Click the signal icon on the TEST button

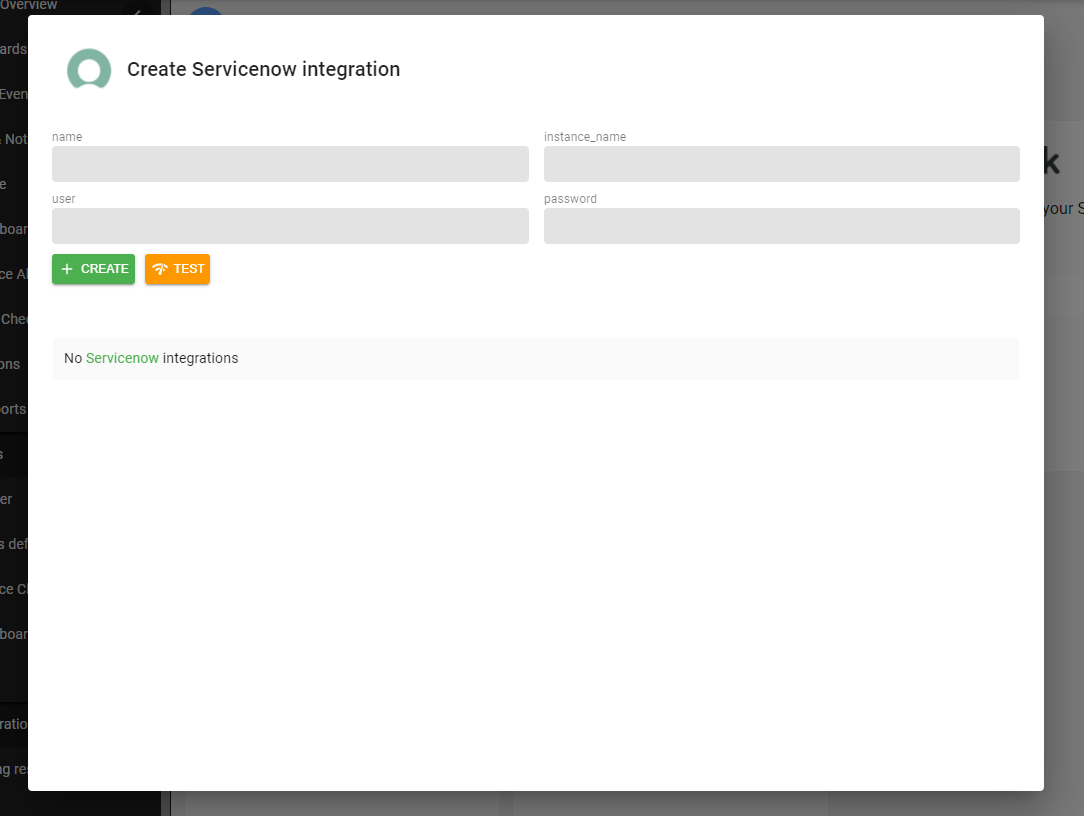point(160,269)
